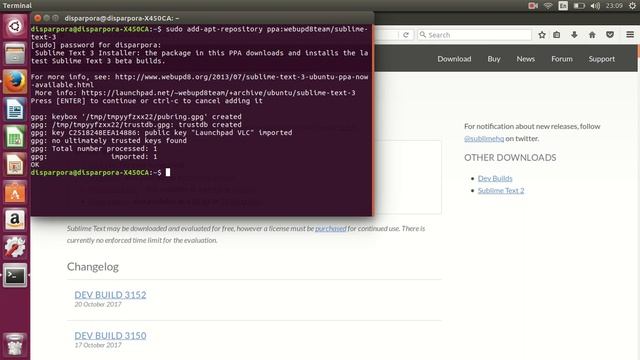Click the '17 October 2017' date text
This screenshot has height=360, width=640.
point(98,345)
